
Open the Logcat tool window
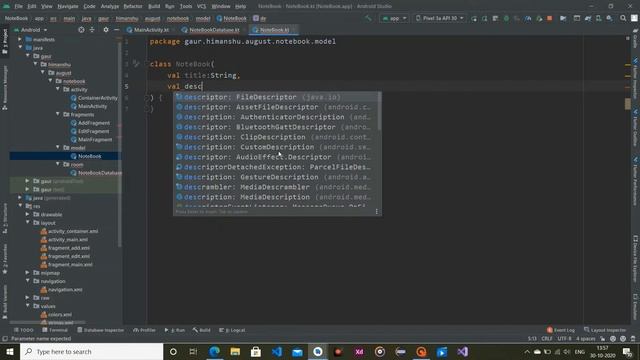232,330
